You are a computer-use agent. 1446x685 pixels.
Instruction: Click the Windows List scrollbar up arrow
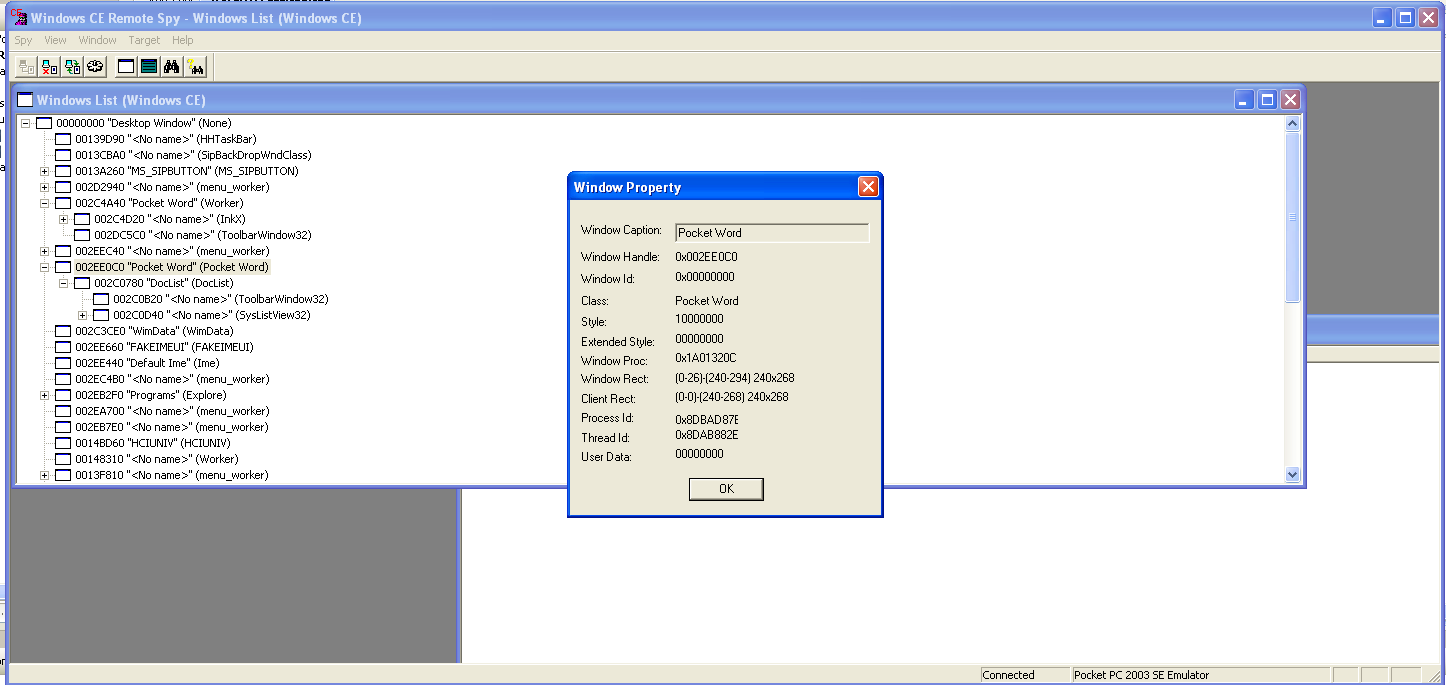click(x=1291, y=124)
